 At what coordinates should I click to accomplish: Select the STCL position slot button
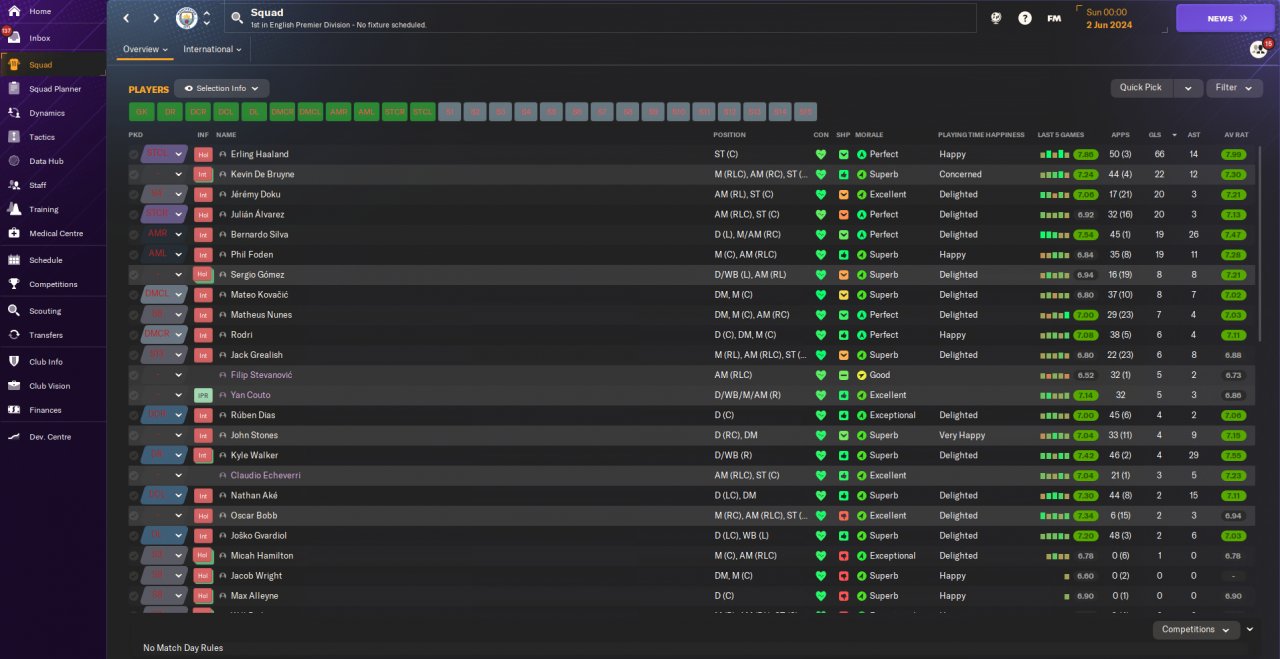coord(423,112)
